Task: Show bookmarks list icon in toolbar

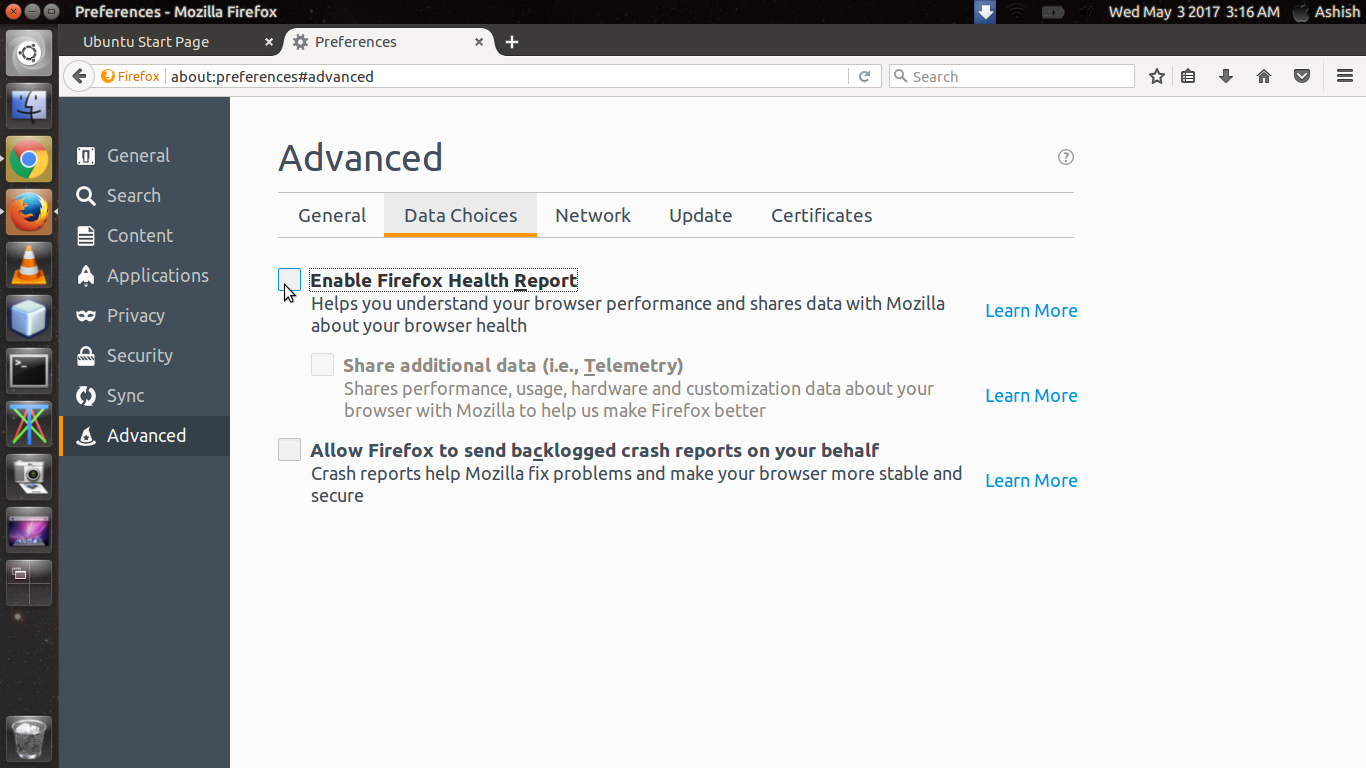Action: (1188, 76)
